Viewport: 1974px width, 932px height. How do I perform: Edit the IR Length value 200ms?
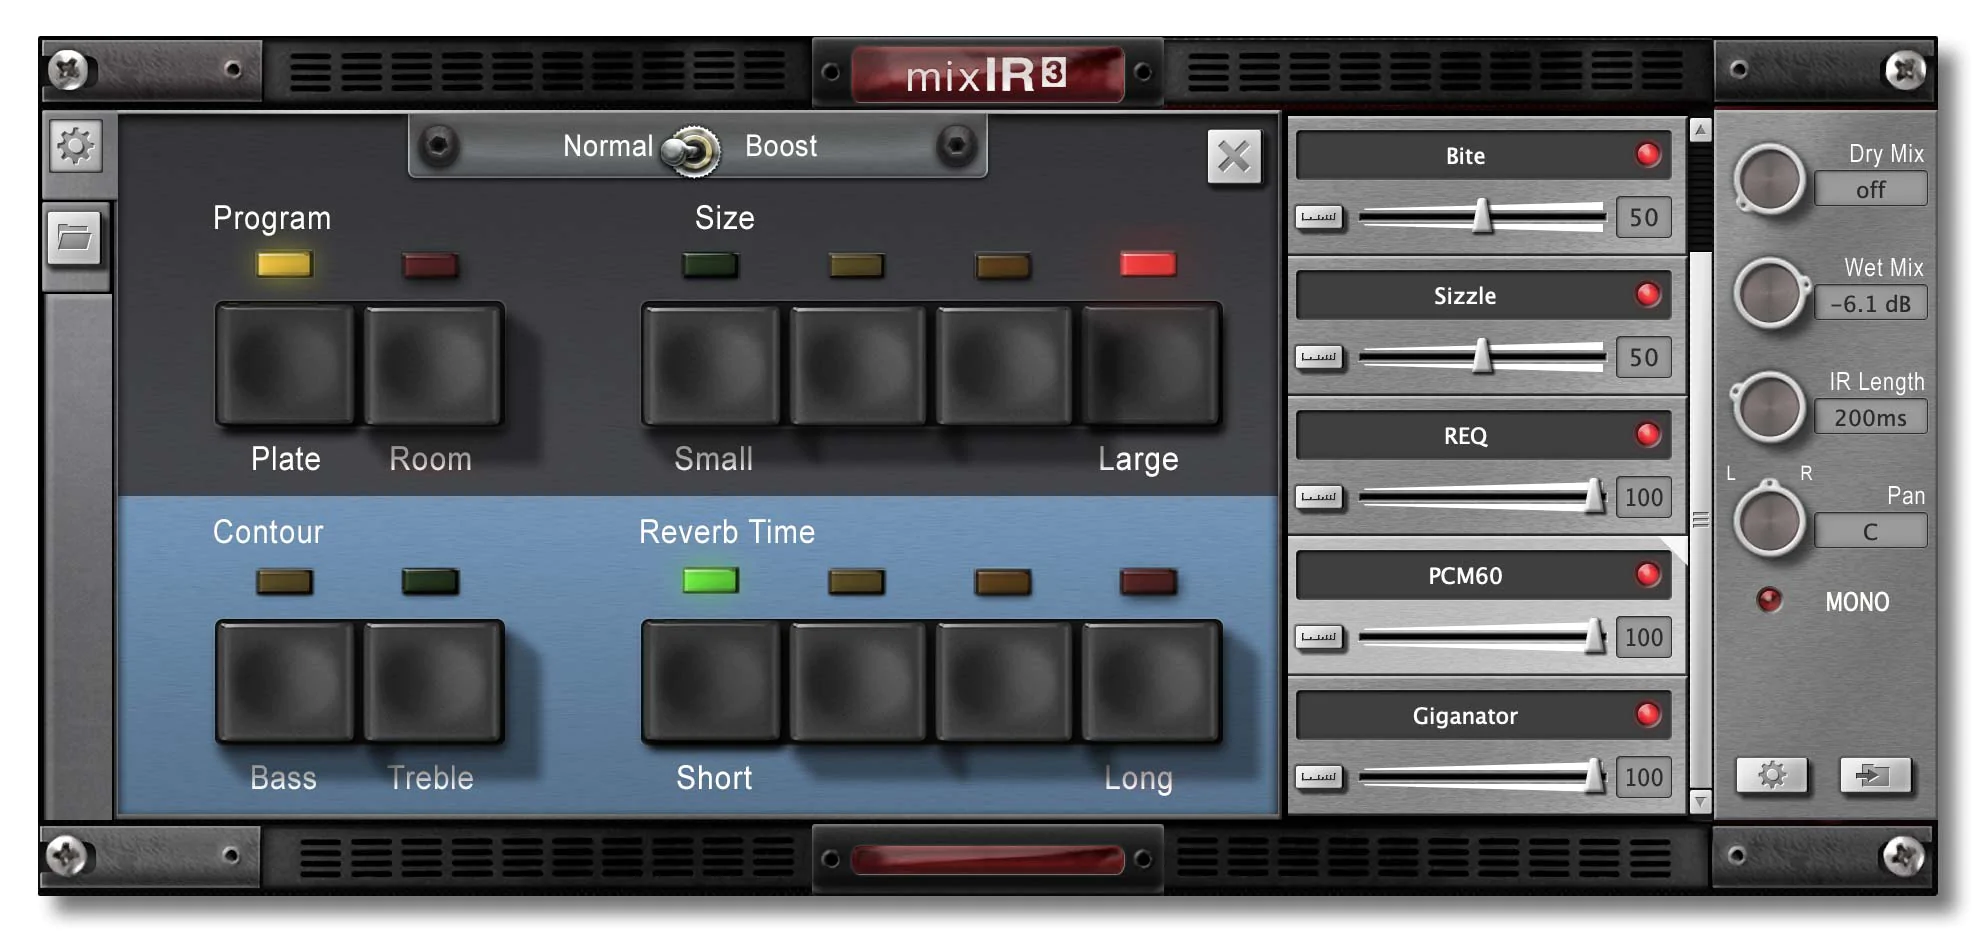coord(1870,417)
